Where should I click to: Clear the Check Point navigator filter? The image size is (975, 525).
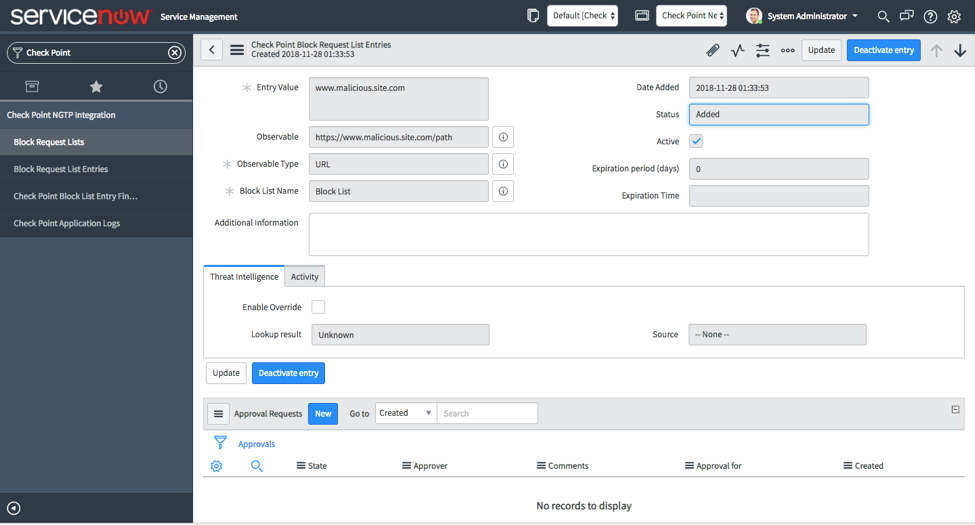coord(175,53)
